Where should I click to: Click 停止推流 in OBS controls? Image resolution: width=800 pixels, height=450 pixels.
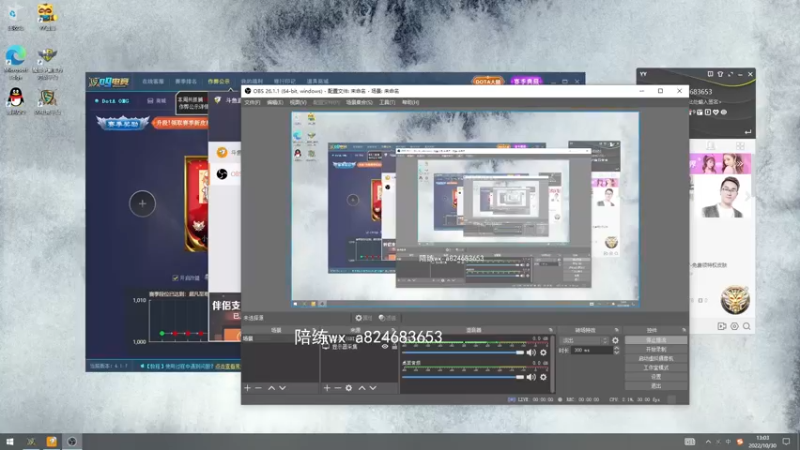(x=656, y=340)
